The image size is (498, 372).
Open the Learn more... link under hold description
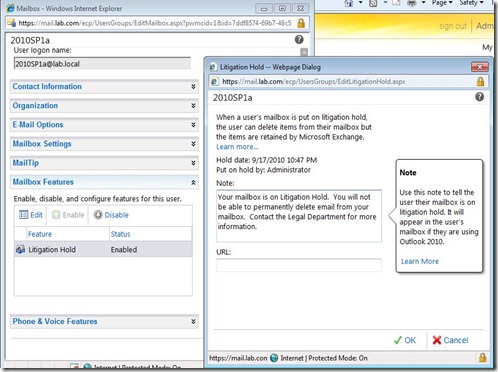(237, 147)
